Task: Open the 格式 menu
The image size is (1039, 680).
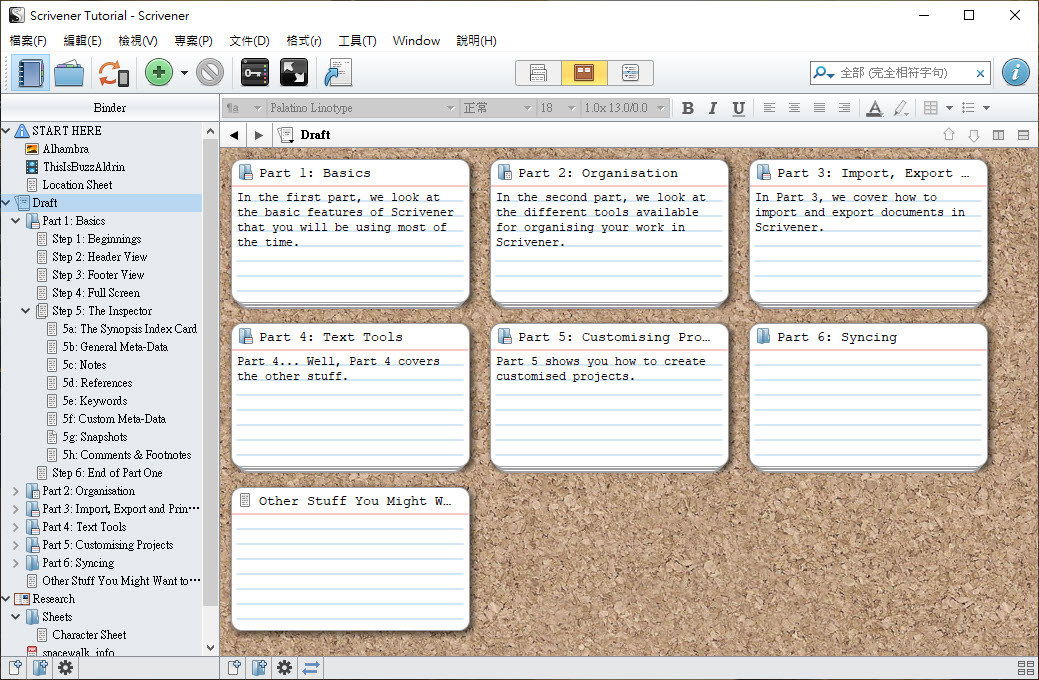Action: pyautogui.click(x=303, y=41)
